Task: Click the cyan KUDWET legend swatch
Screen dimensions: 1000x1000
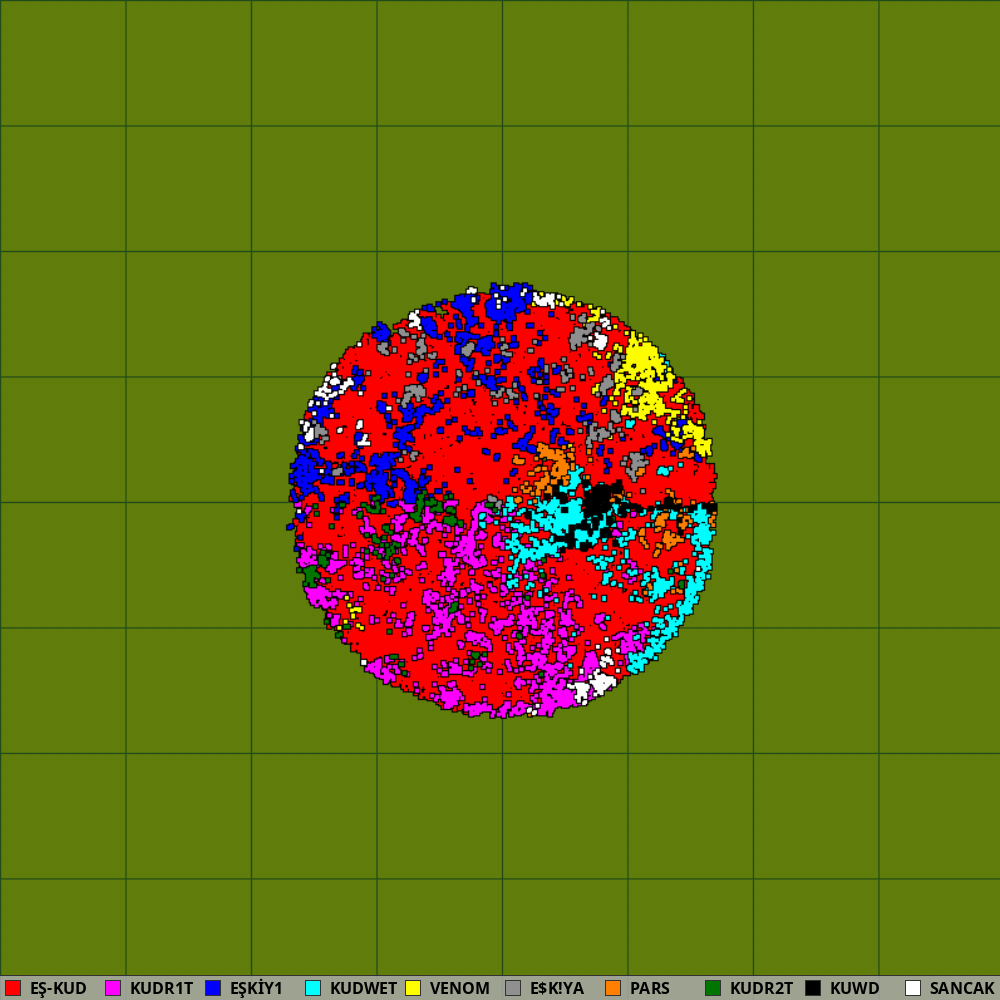Action: (313, 988)
